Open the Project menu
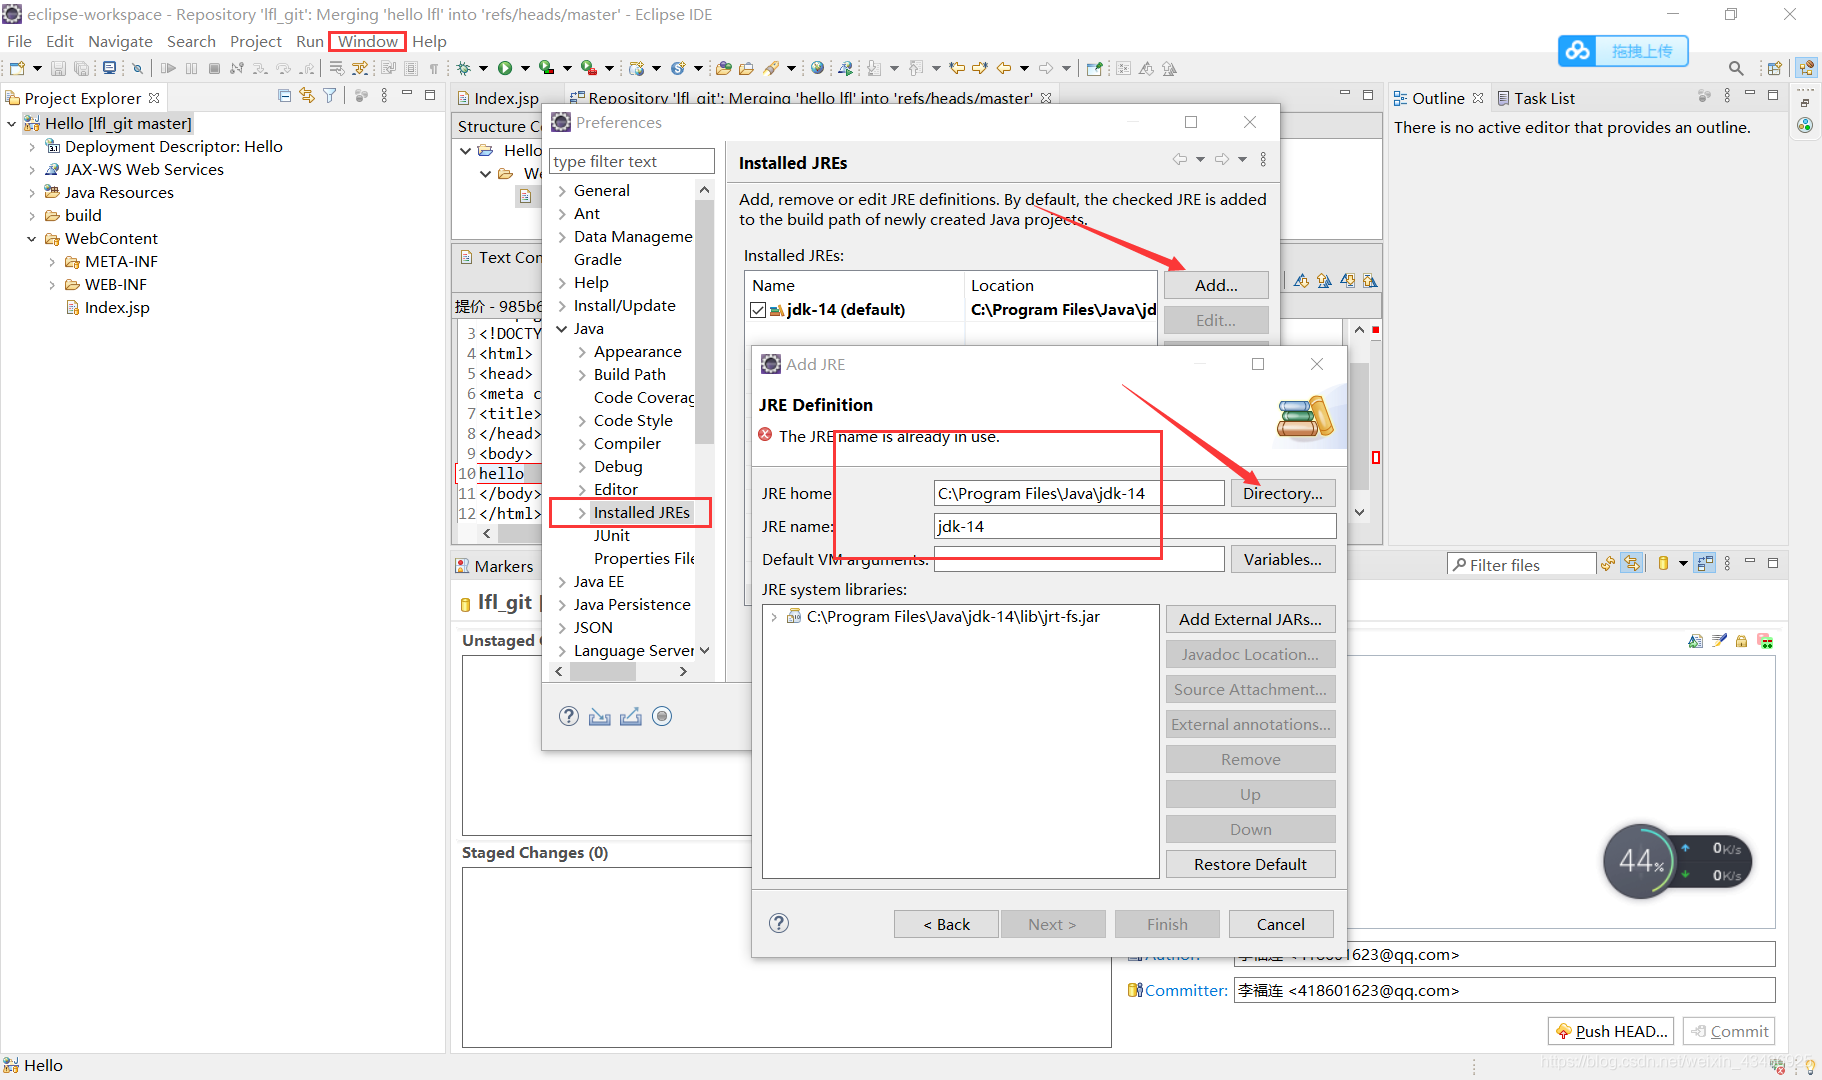This screenshot has width=1822, height=1080. [x=256, y=41]
